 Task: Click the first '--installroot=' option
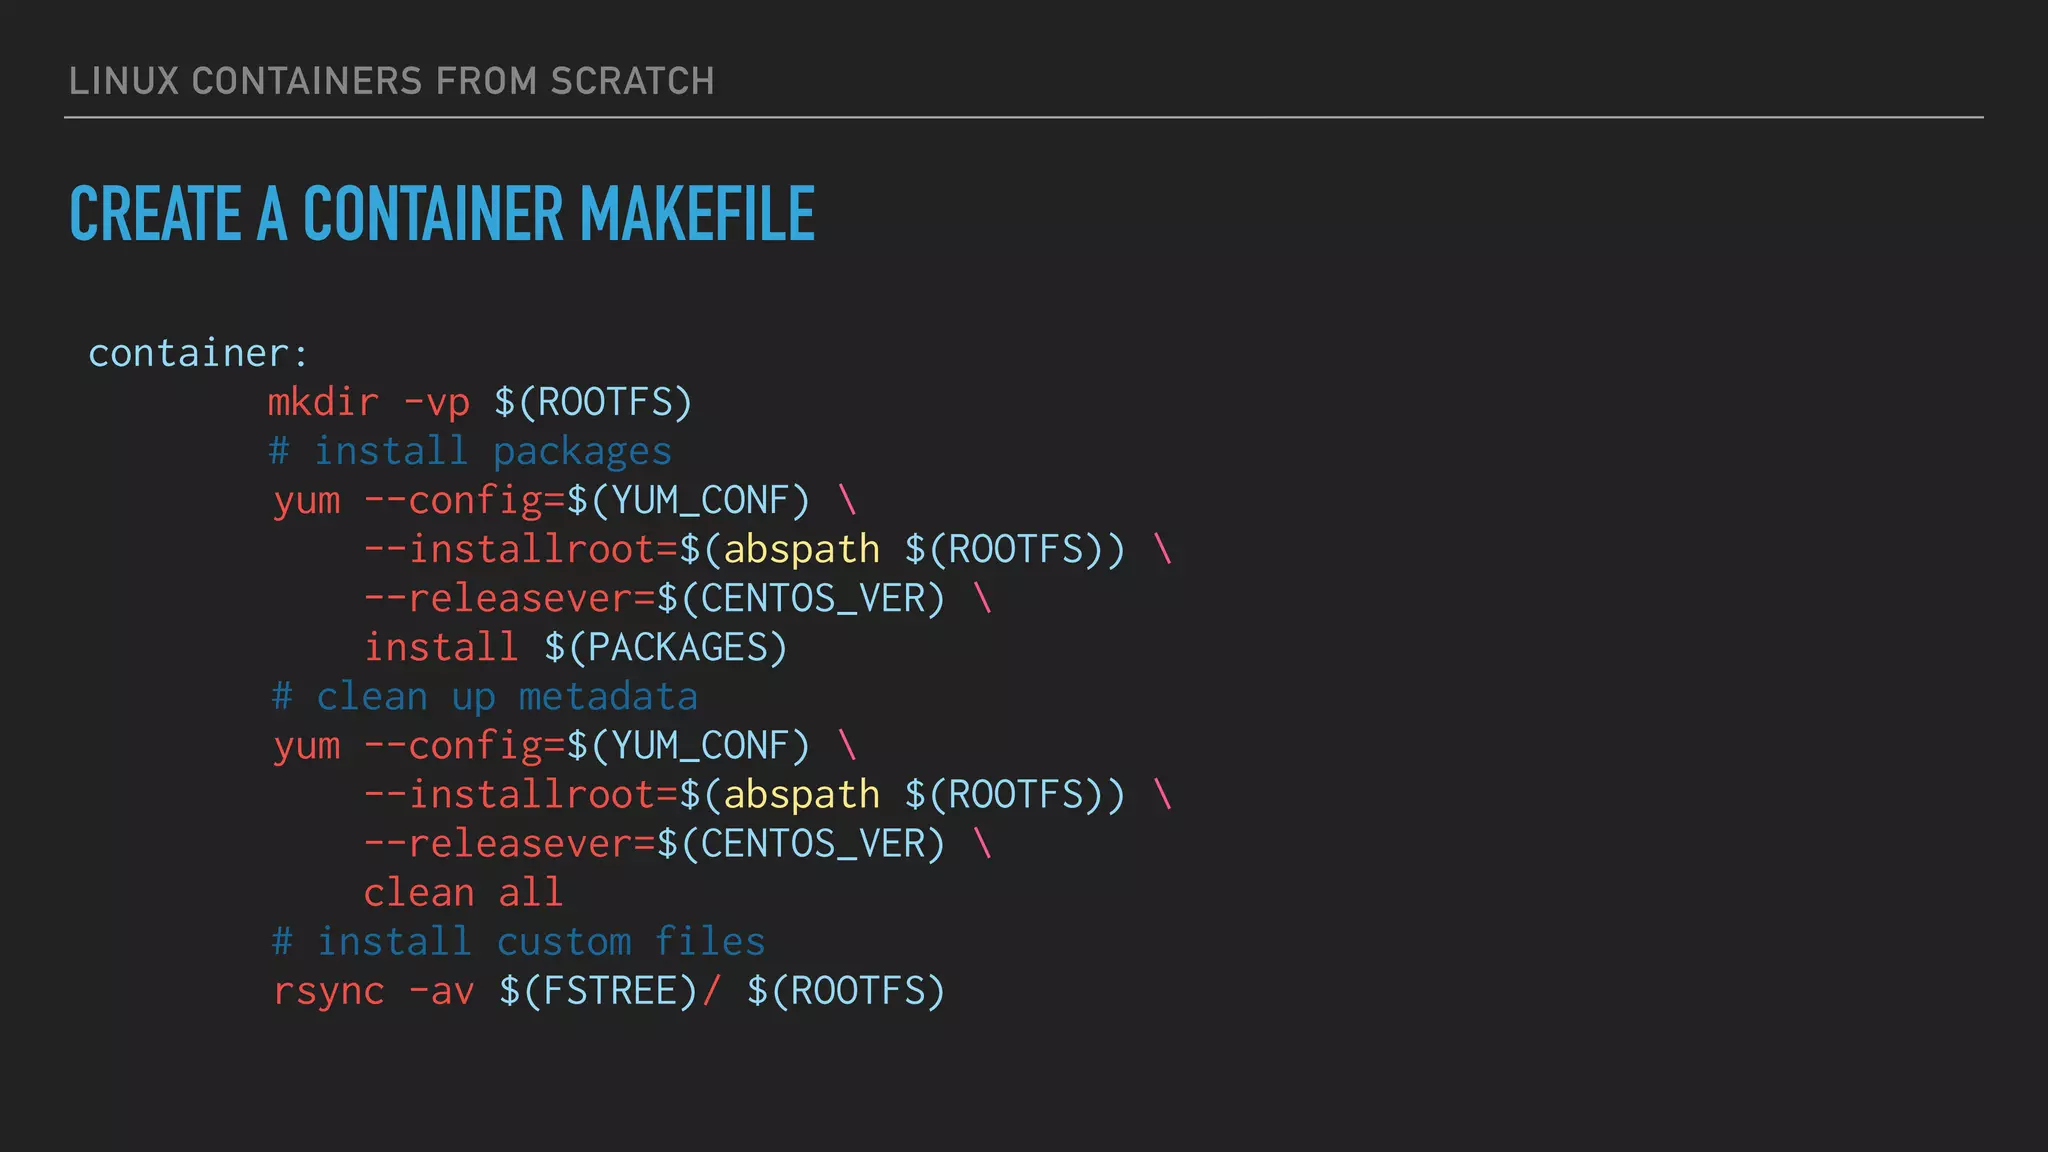[x=521, y=549]
